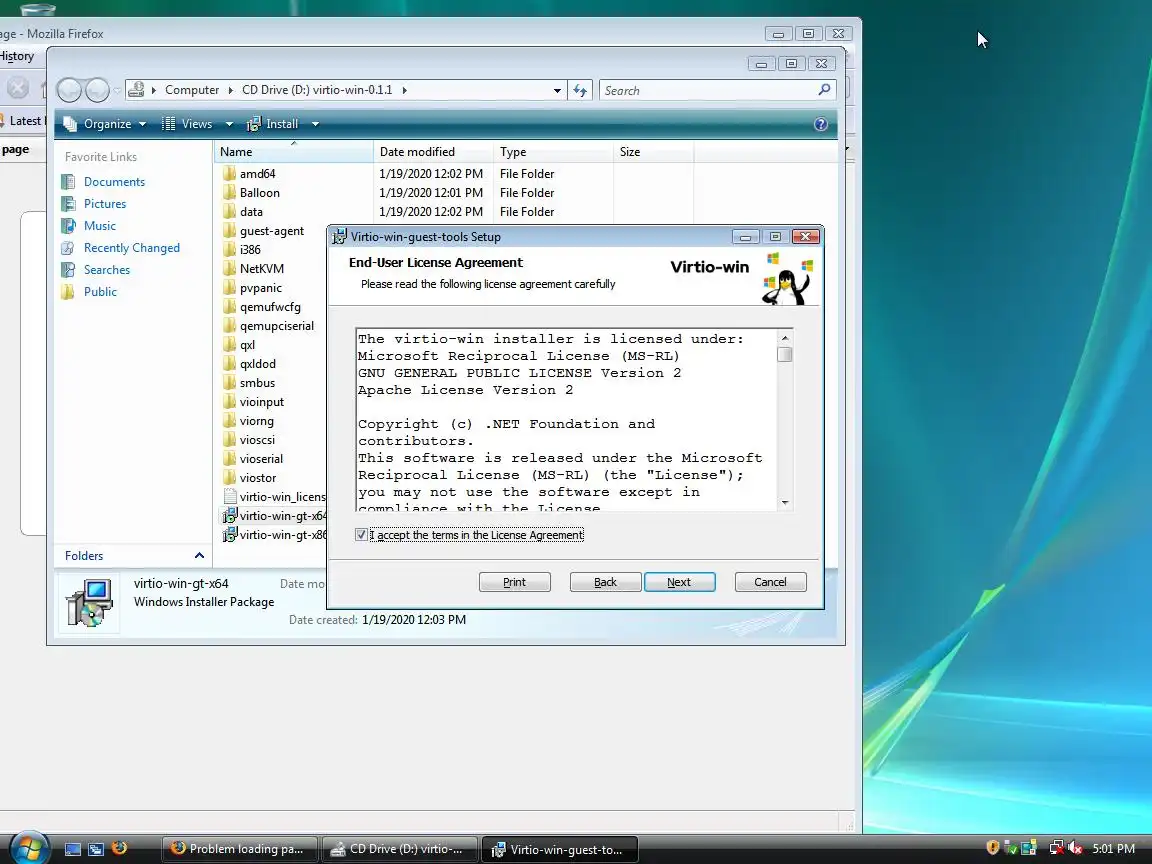The height and width of the screenshot is (864, 1152).
Task: Click license text scrollbar up arrow
Action: coord(785,338)
